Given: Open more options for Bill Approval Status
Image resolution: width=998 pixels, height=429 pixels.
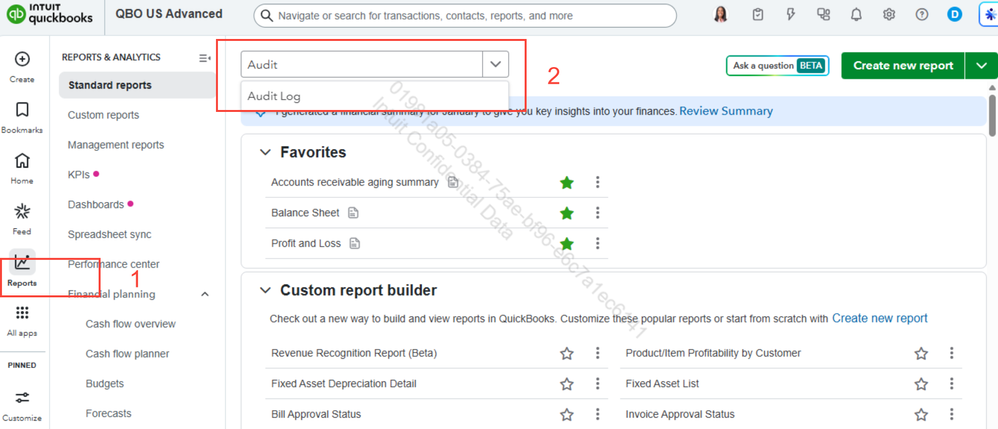Looking at the screenshot, I should coord(597,414).
